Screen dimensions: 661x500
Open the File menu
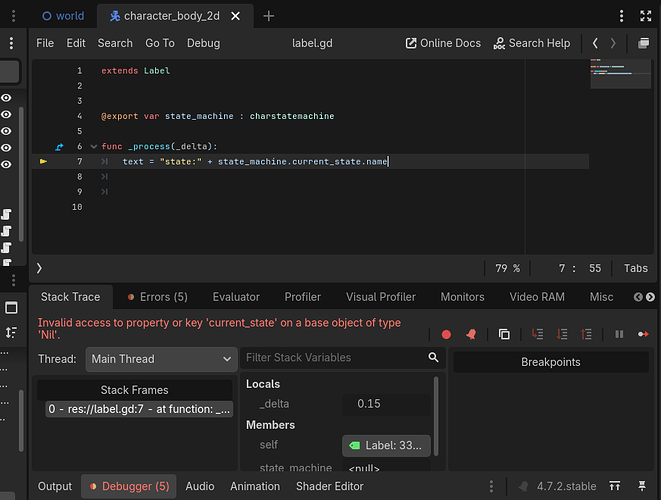(x=45, y=43)
